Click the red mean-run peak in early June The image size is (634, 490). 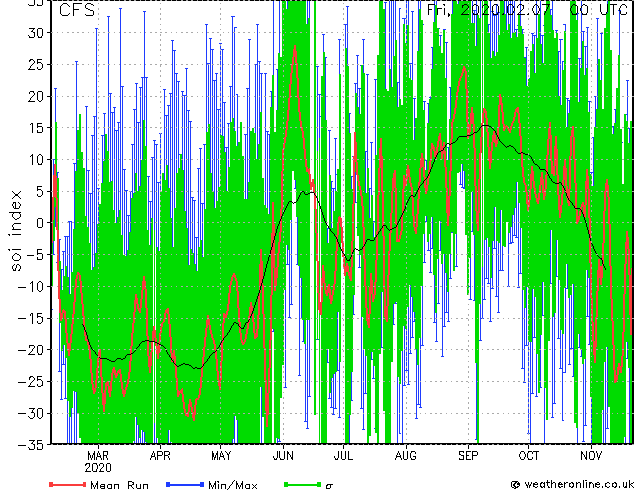[x=295, y=48]
